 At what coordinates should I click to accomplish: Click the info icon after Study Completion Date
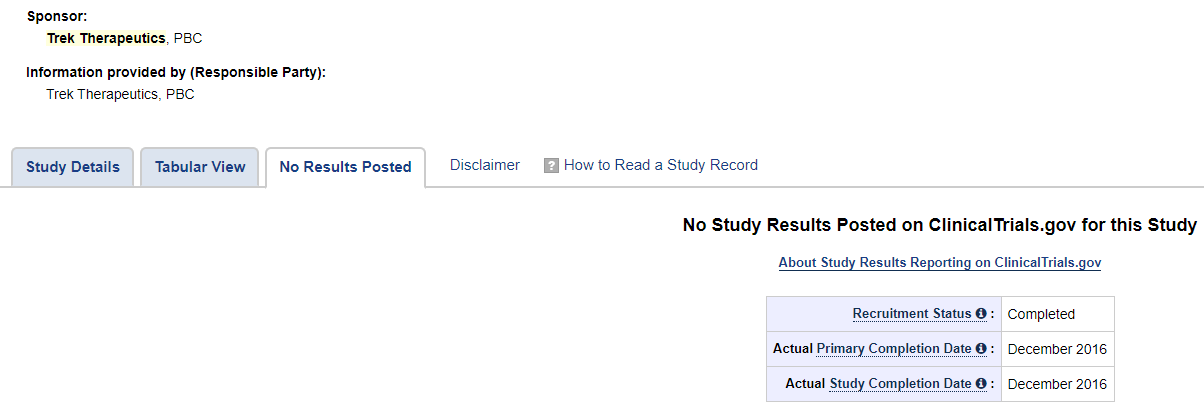tap(981, 384)
